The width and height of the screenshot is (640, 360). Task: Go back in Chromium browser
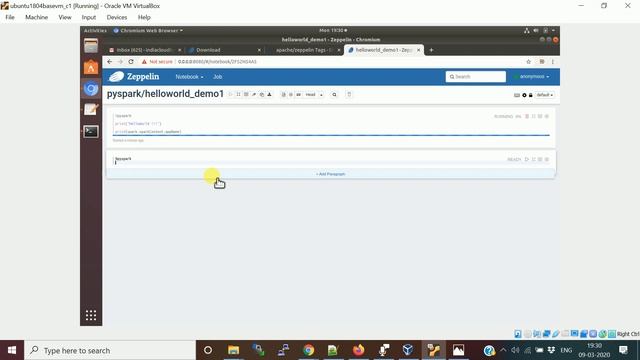(x=109, y=62)
